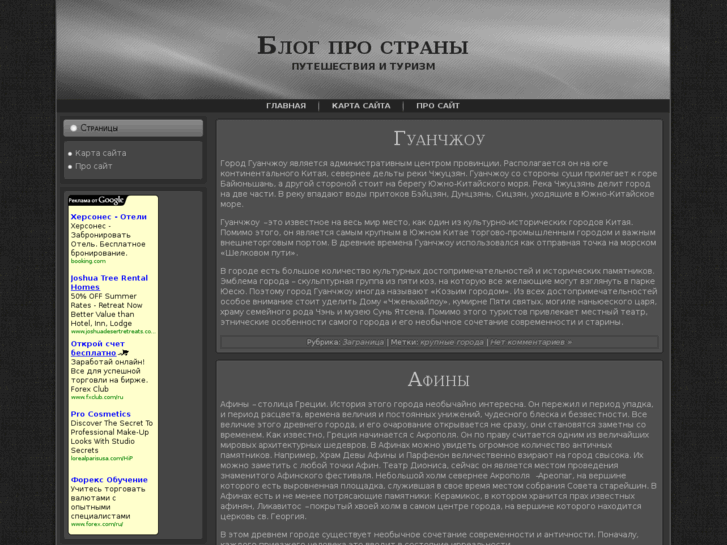
Task: Open Нет комментариев link under Гуанчжоу
Action: tap(531, 342)
